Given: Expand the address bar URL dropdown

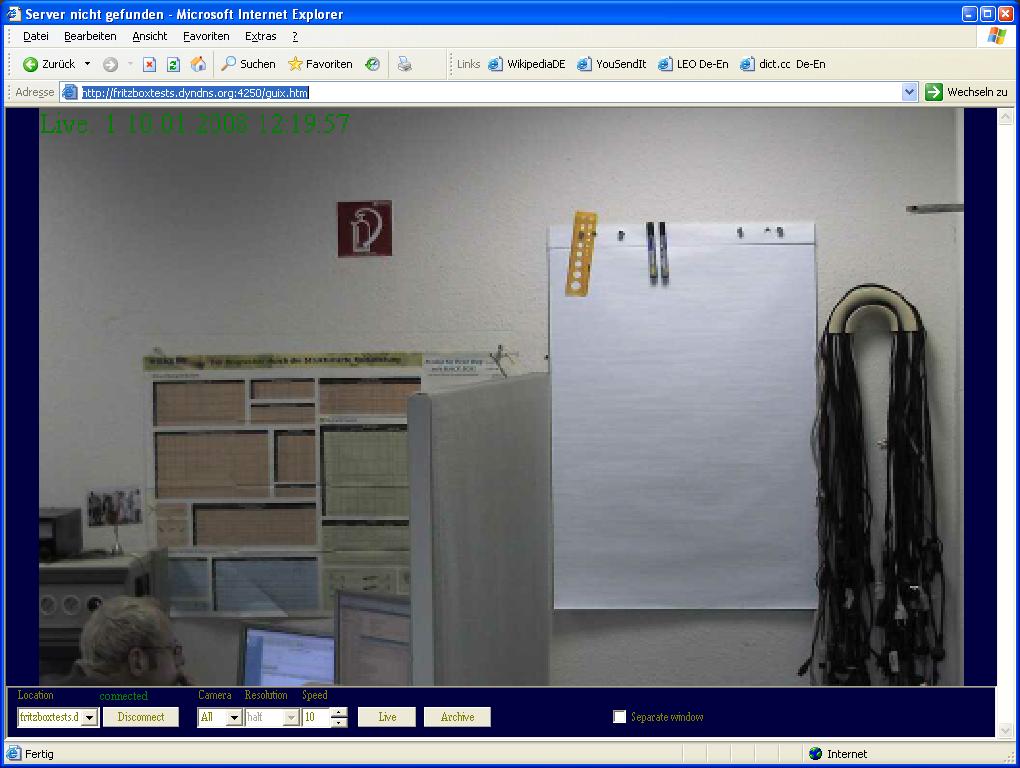Looking at the screenshot, I should [909, 92].
